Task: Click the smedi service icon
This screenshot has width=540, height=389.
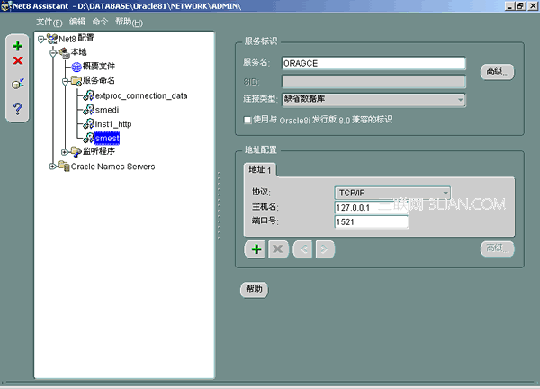Action: (x=89, y=109)
